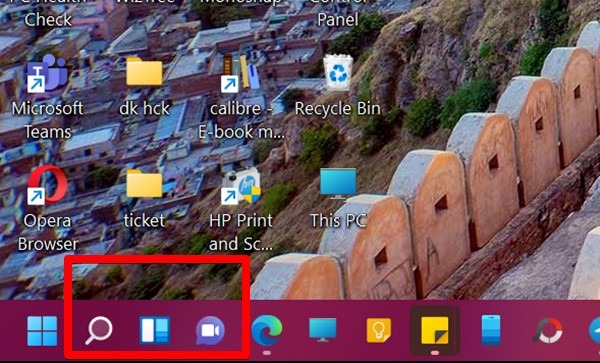Select the This PC desktop icon
Image resolution: width=600 pixels, height=363 pixels.
click(338, 184)
